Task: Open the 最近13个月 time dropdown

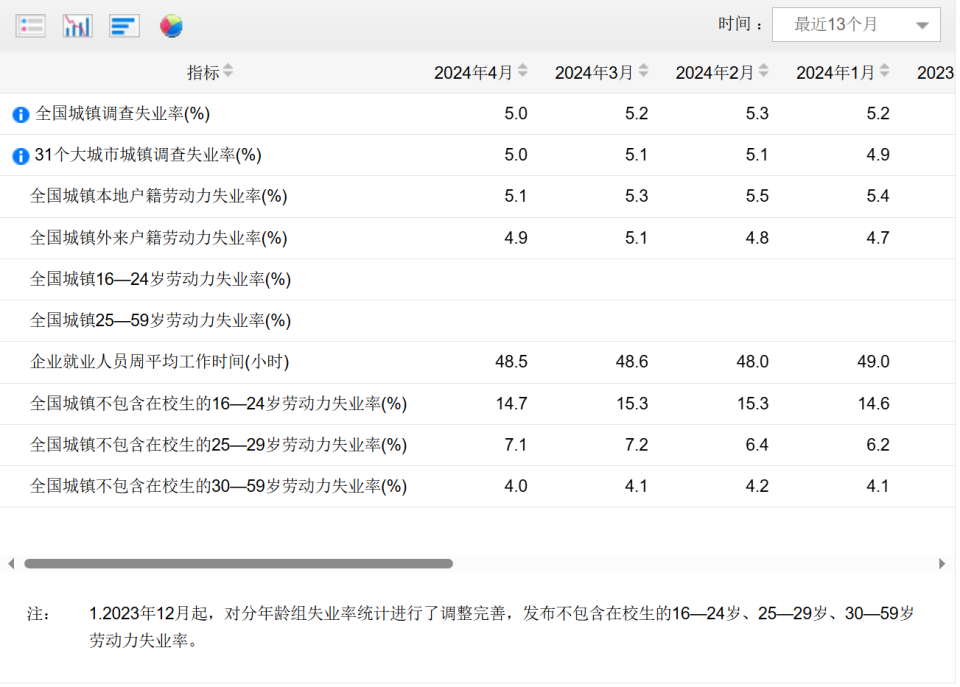Action: [x=856, y=24]
